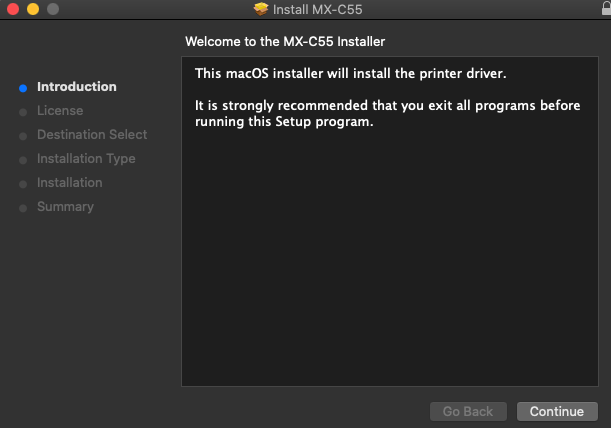Click the bullet dot beside Installation
The height and width of the screenshot is (428, 611).
[23, 184]
